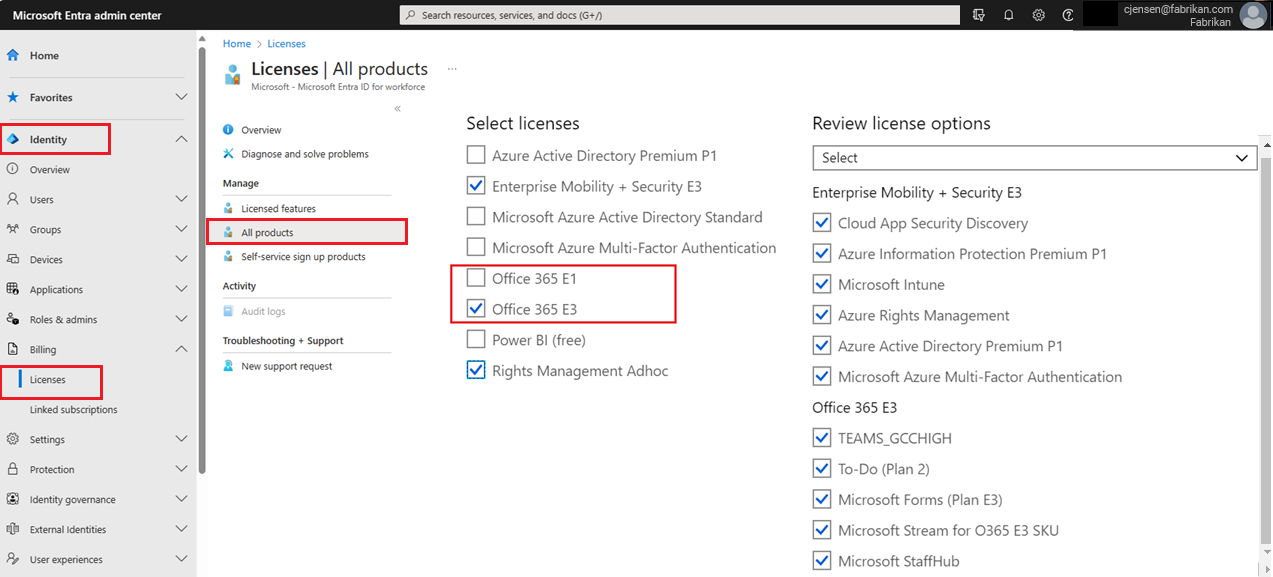Click the Home icon in sidebar
1273x577 pixels.
pyautogui.click(x=13, y=56)
